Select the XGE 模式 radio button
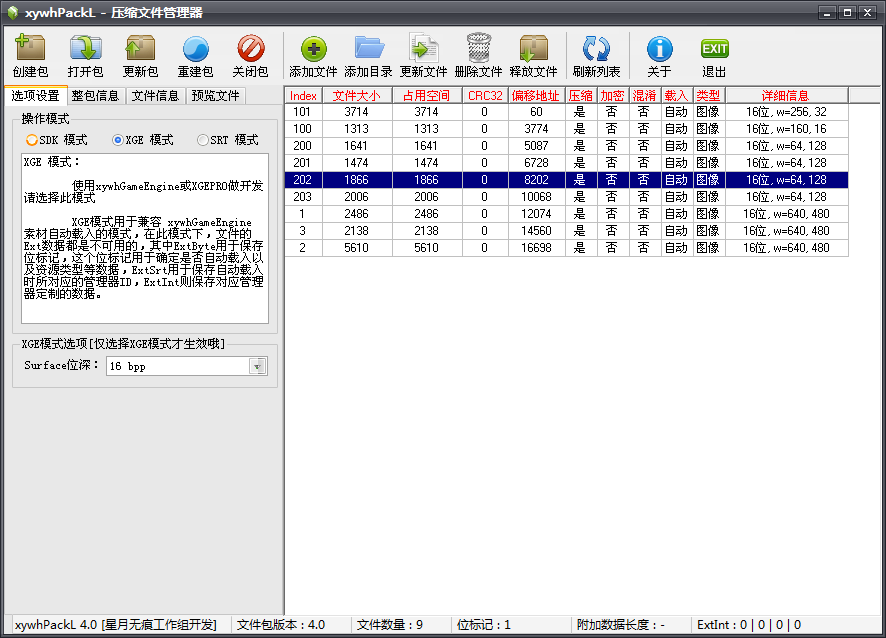 (x=118, y=140)
